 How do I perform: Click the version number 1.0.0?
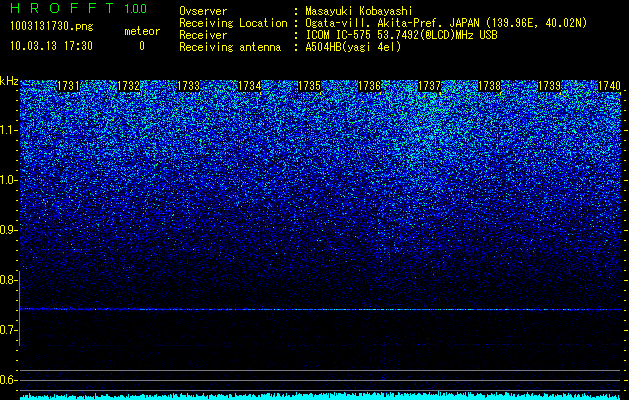tap(135, 8)
